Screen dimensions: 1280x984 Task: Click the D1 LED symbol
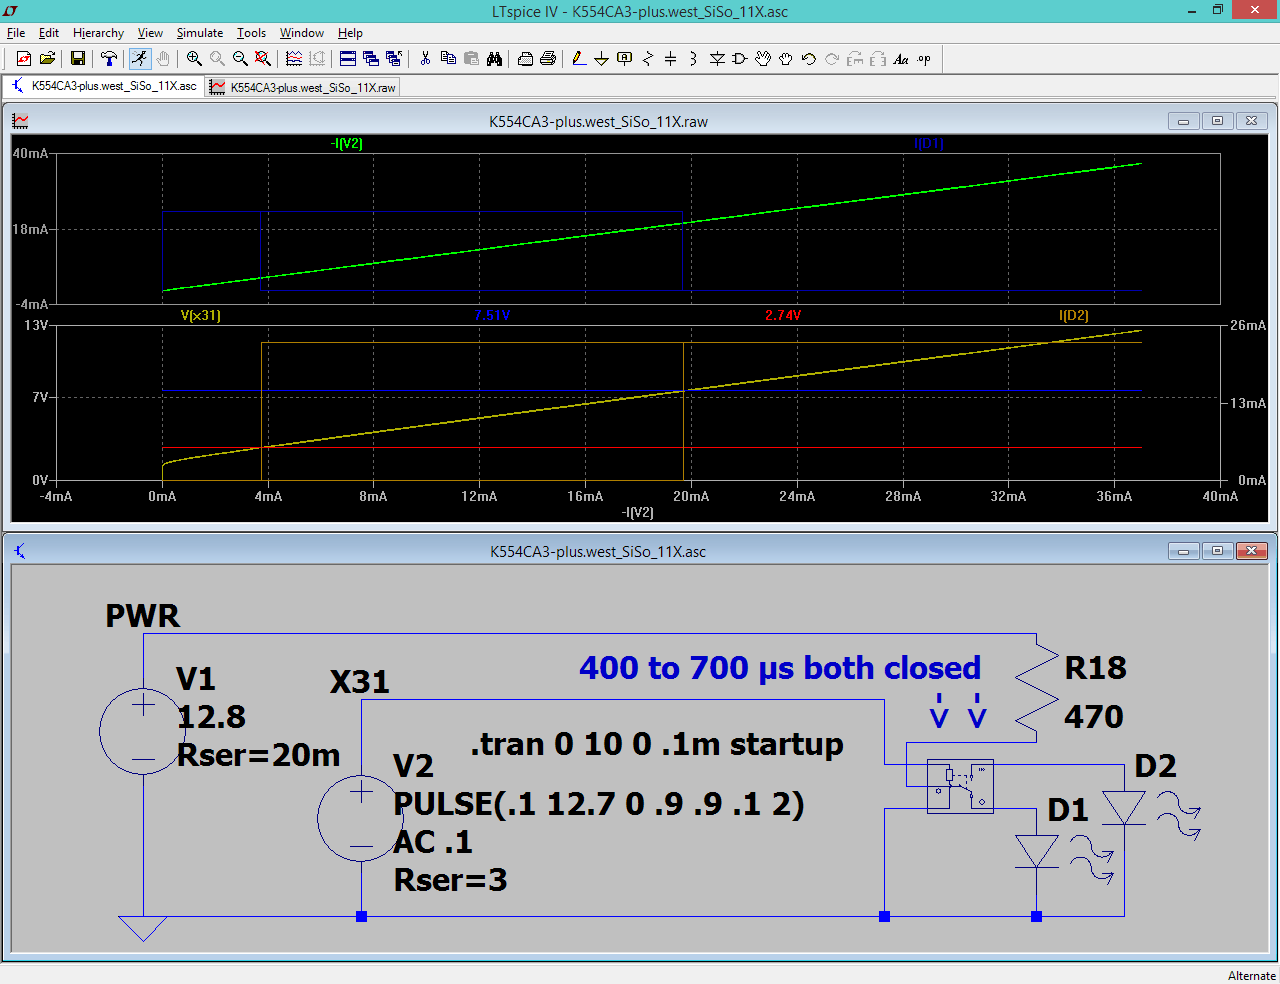point(1036,852)
